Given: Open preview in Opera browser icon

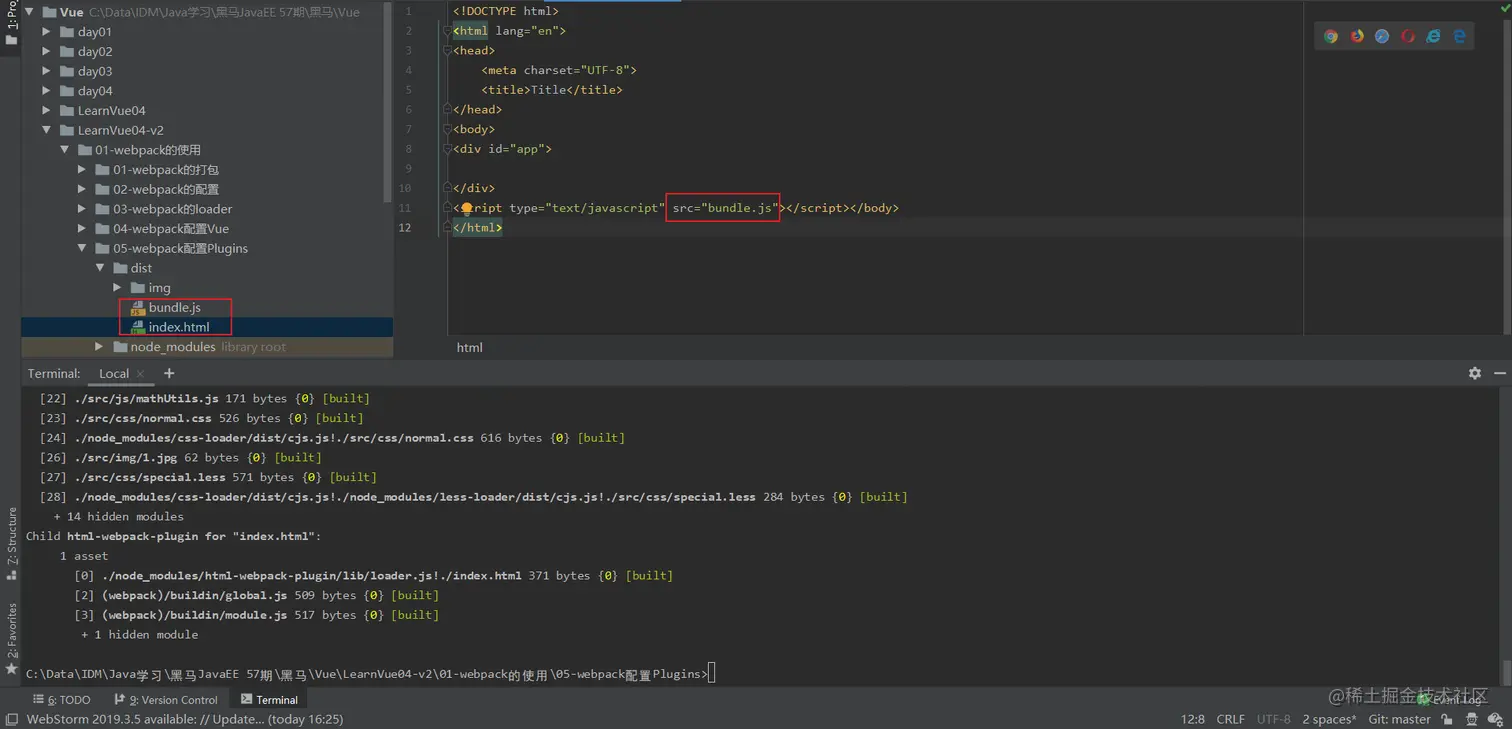Looking at the screenshot, I should [1408, 36].
